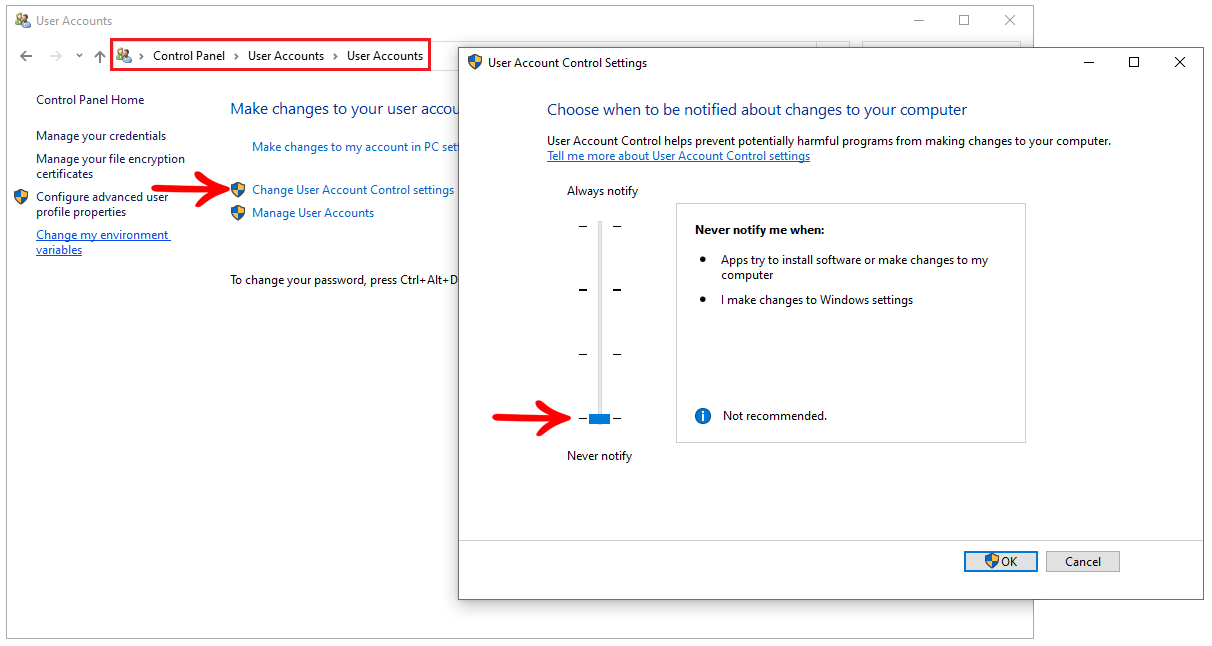
Task: Set the UAC slider to second level from top
Action: tap(600, 290)
